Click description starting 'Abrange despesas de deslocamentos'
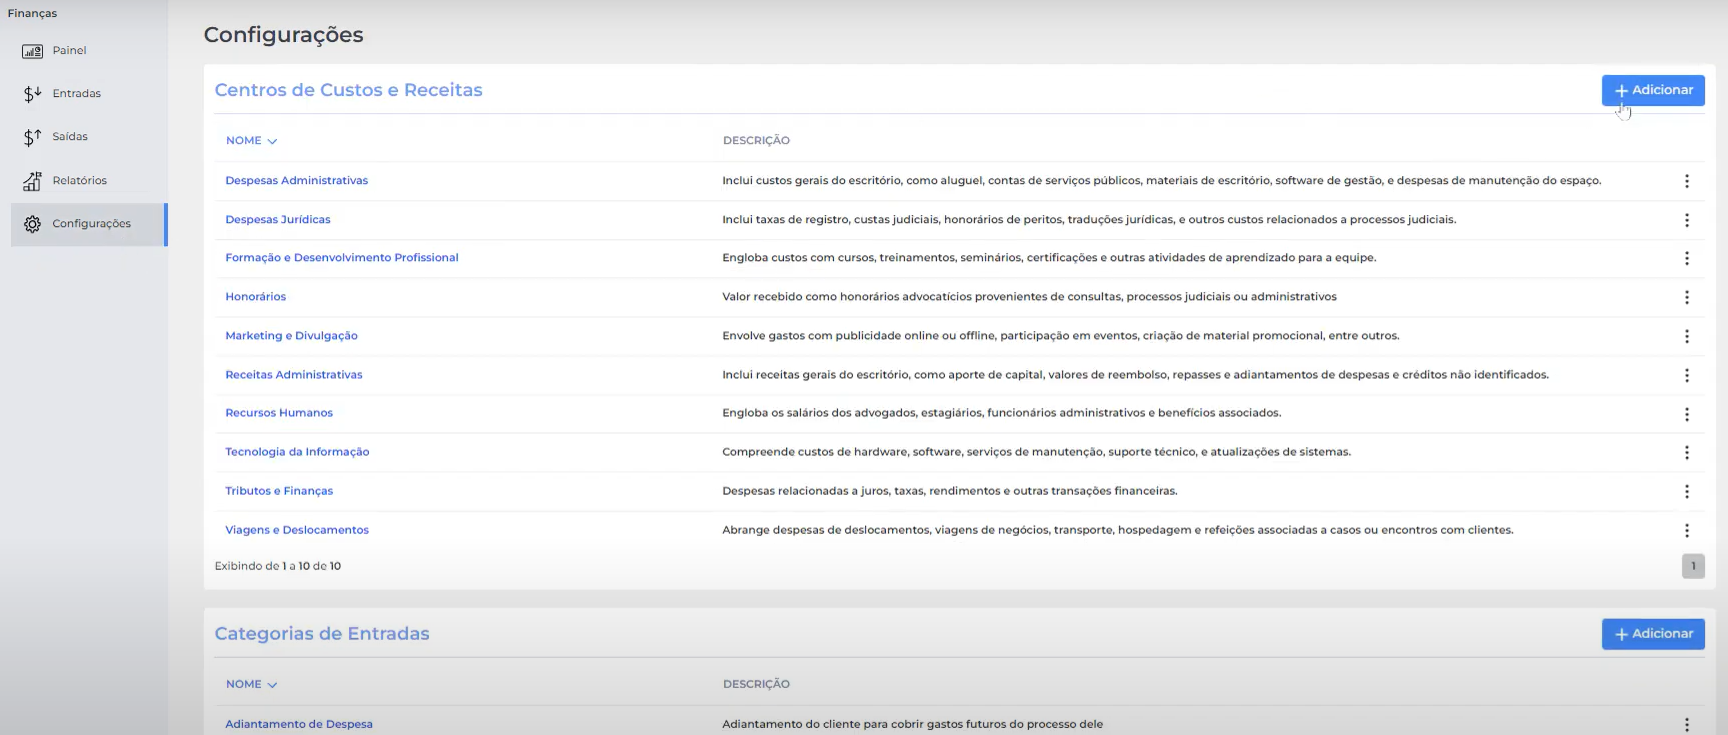This screenshot has height=735, width=1728. tap(1117, 530)
